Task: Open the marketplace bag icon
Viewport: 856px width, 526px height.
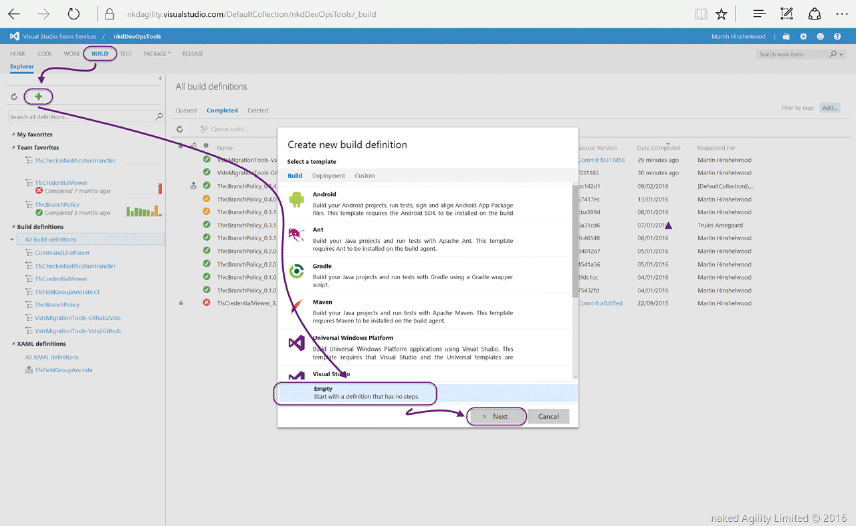Action: click(786, 37)
